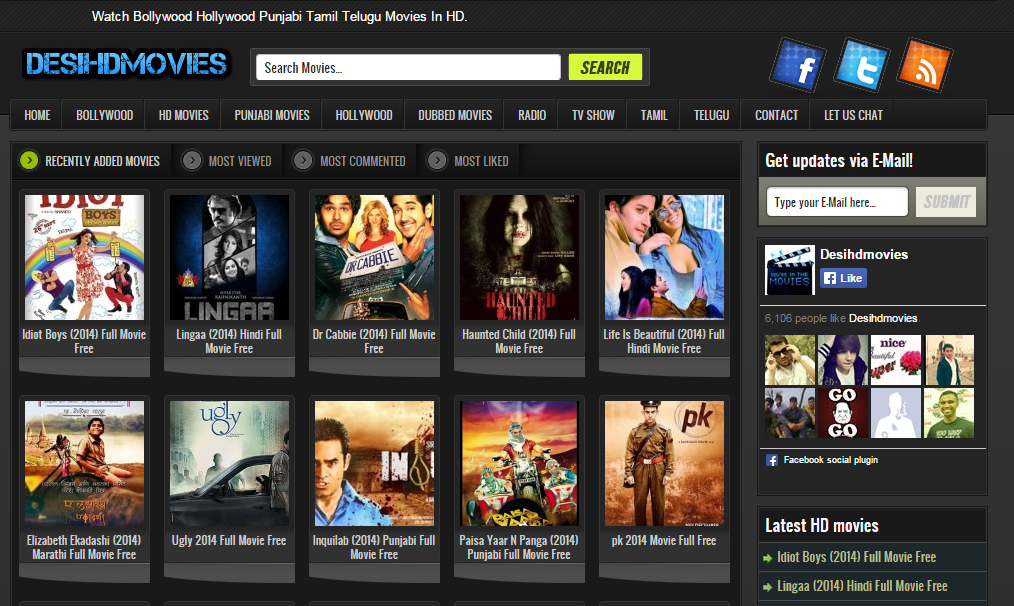Open the Let Us Chat menu item

pyautogui.click(x=853, y=115)
